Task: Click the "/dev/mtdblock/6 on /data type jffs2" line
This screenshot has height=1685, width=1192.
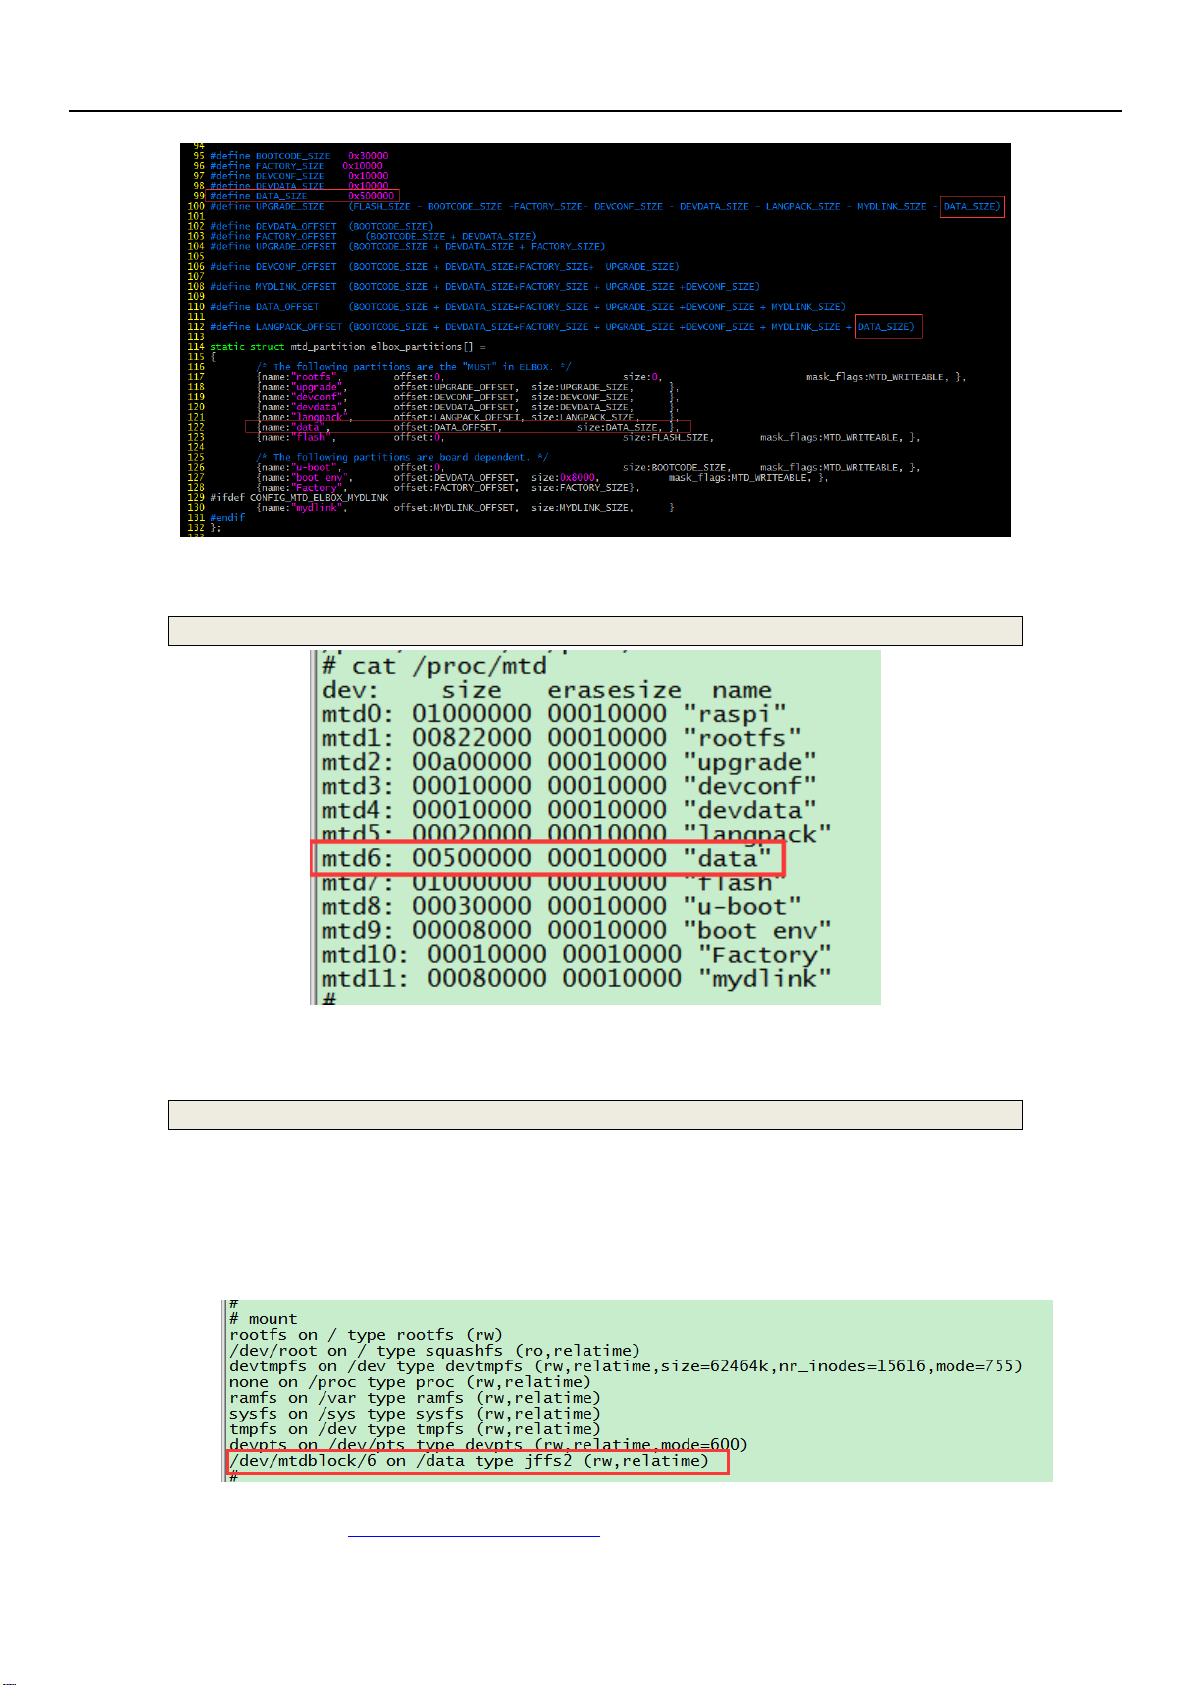Action: [469, 1461]
